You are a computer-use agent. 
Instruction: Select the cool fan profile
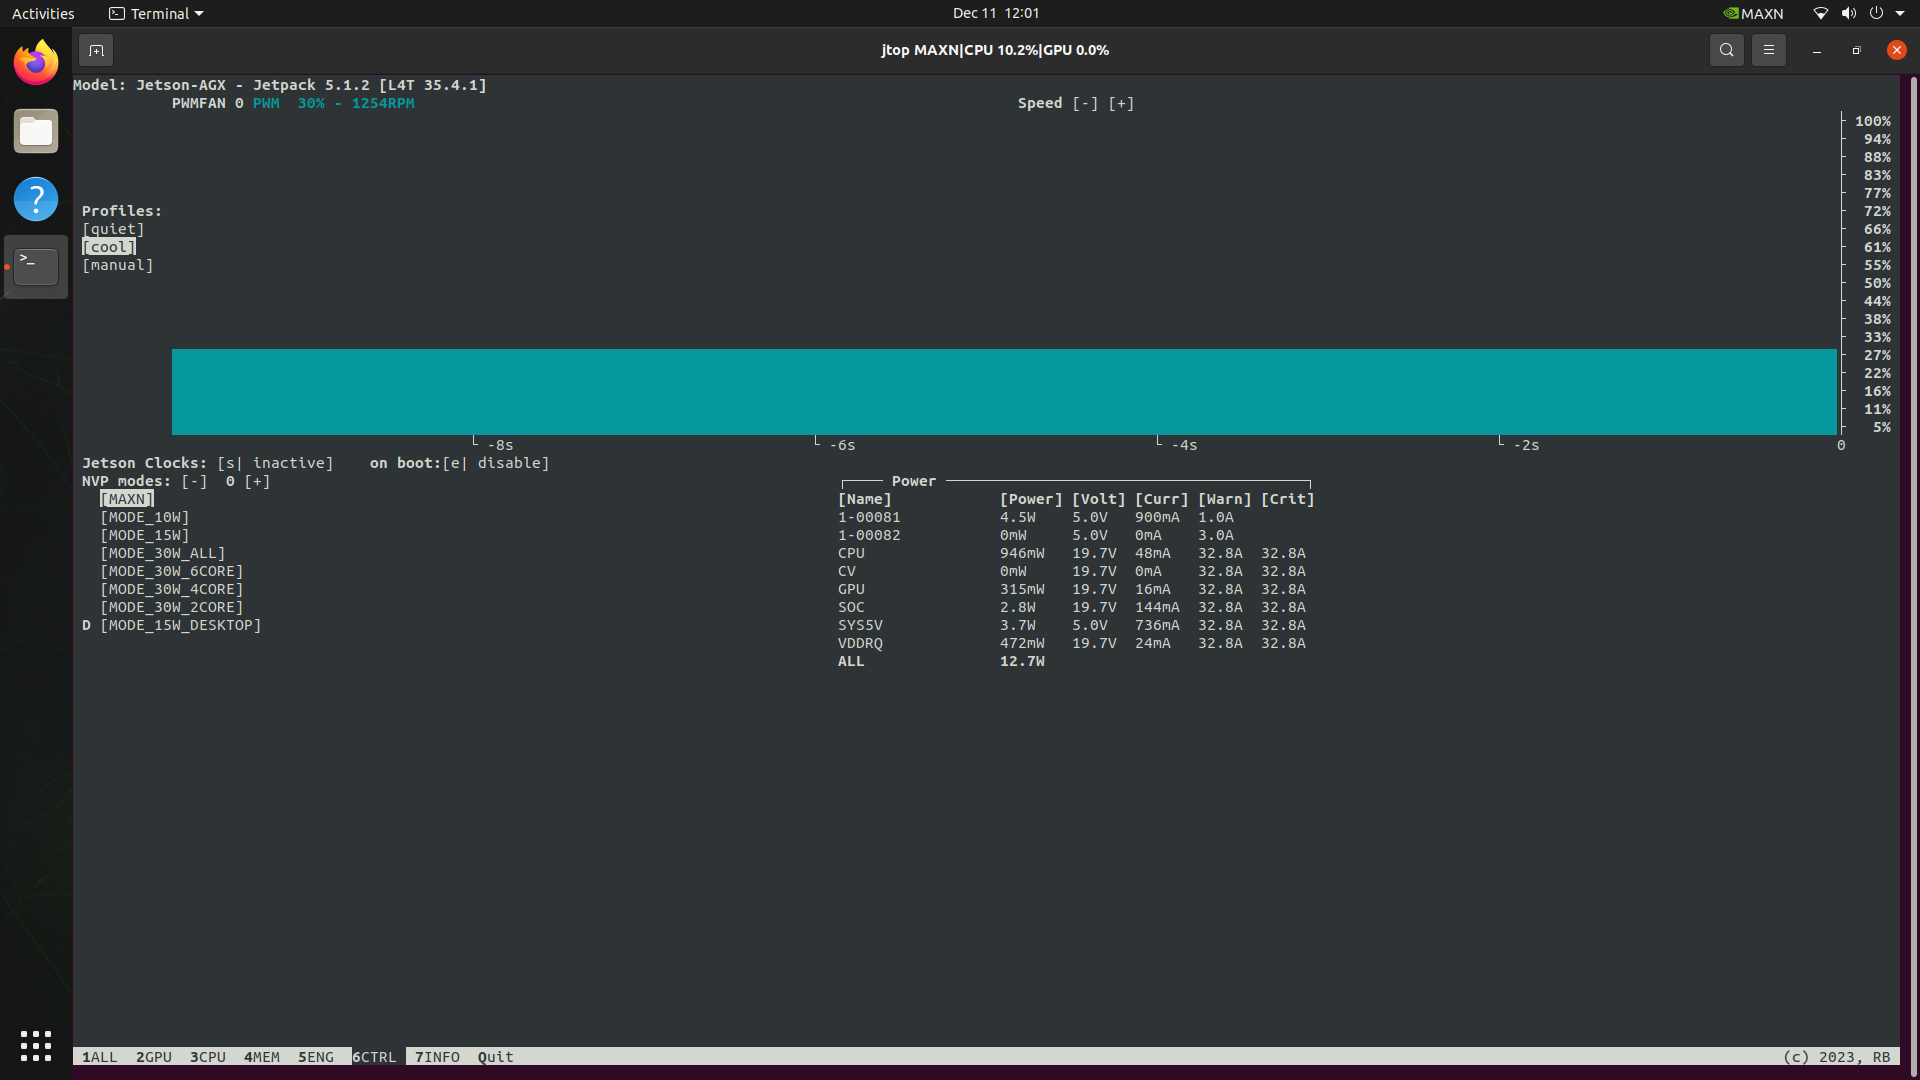(109, 247)
